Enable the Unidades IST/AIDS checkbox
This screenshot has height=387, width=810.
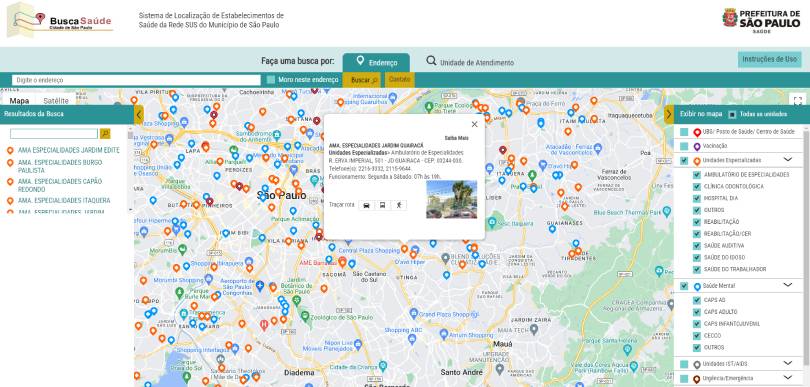click(x=684, y=364)
